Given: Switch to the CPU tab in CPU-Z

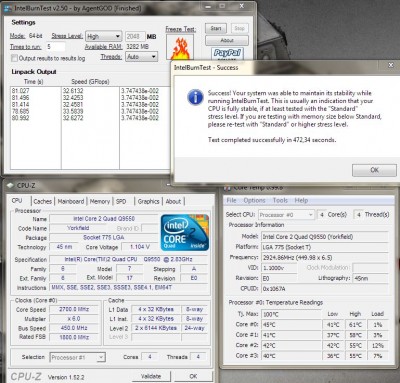Looking at the screenshot, I should [17, 201].
